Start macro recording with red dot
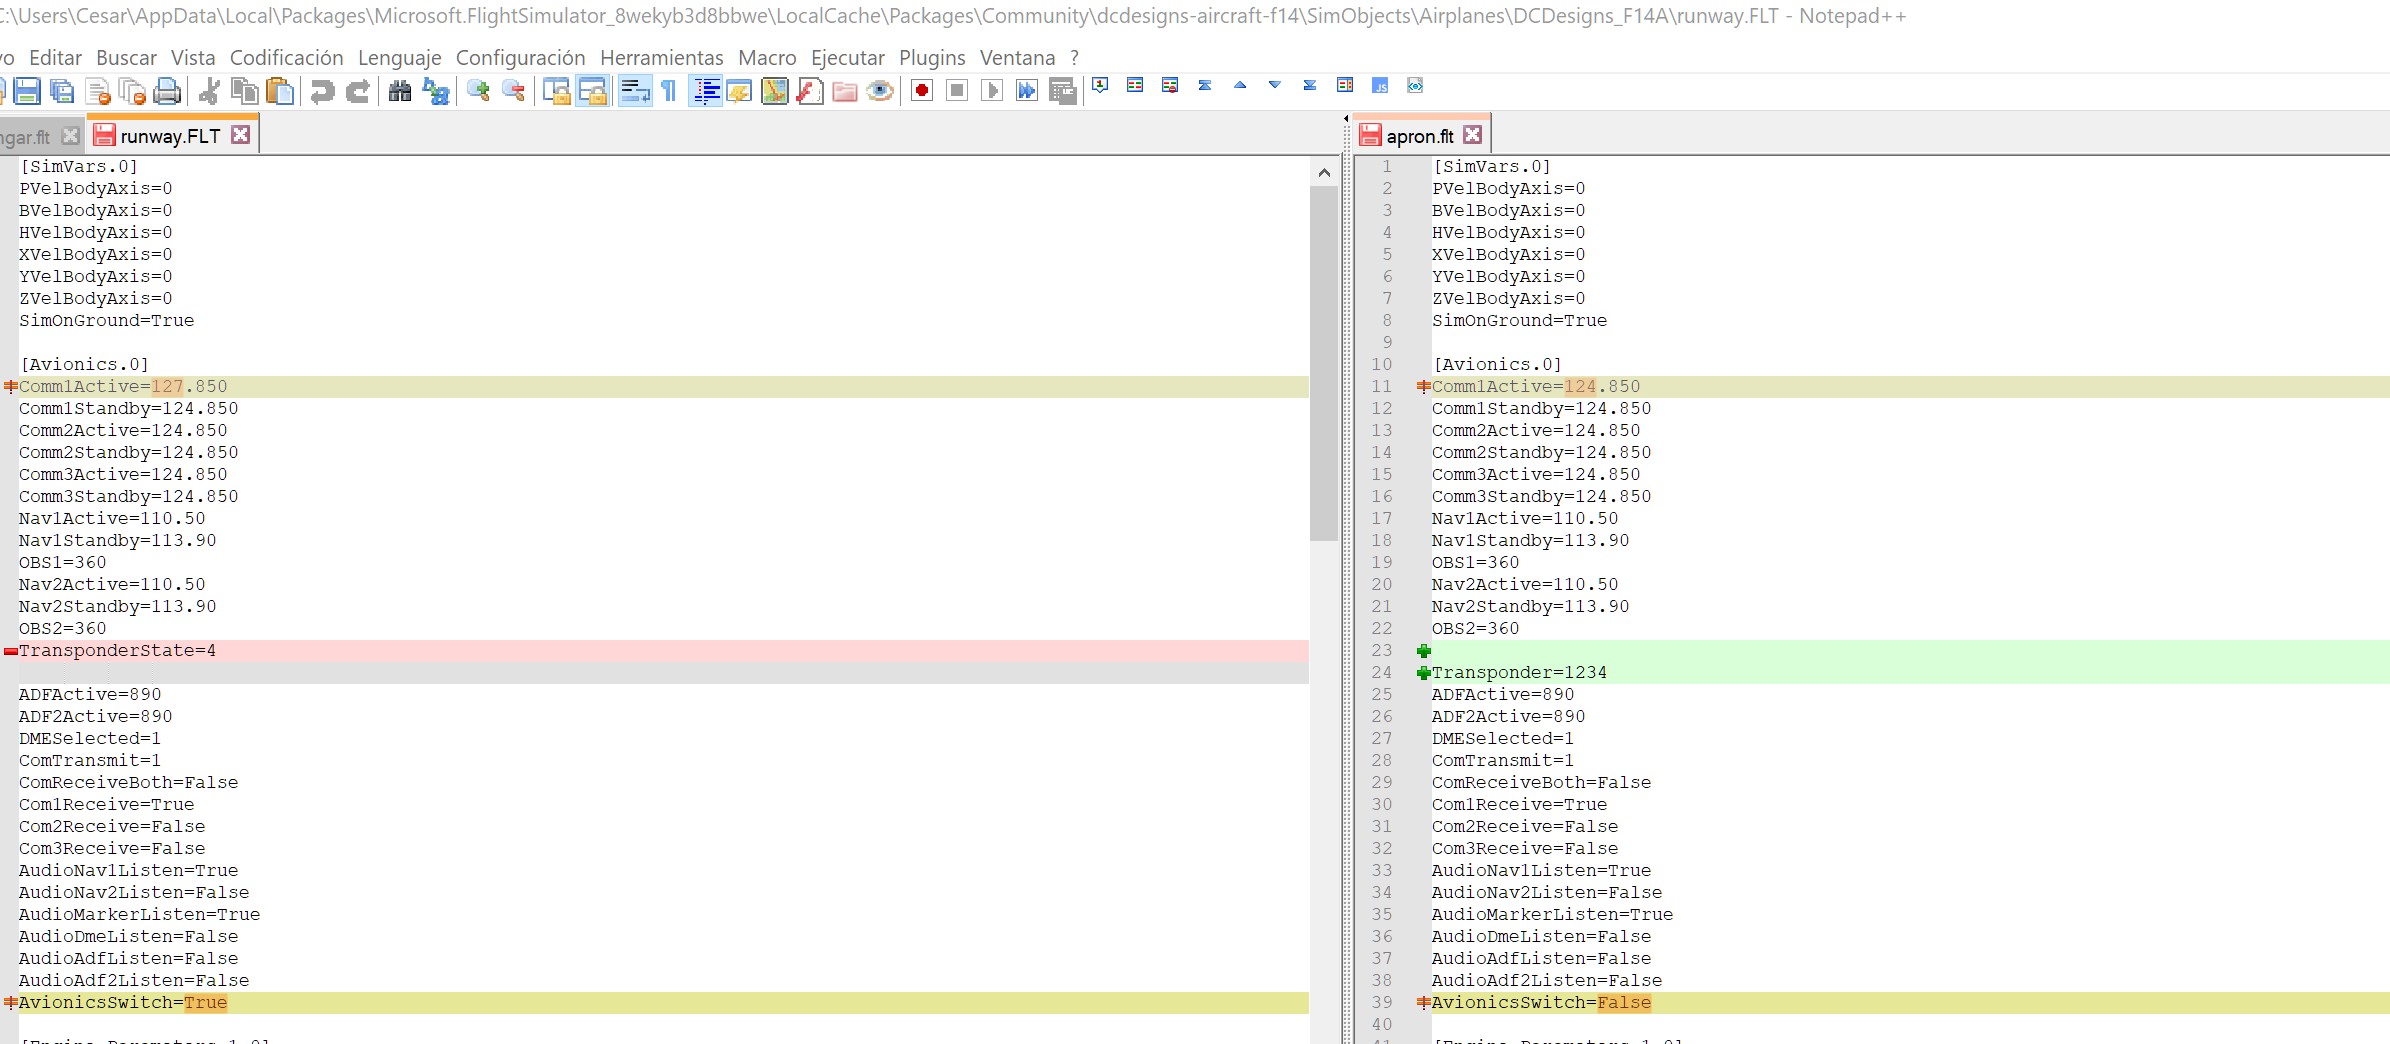This screenshot has height=1044, width=2390. click(x=922, y=91)
